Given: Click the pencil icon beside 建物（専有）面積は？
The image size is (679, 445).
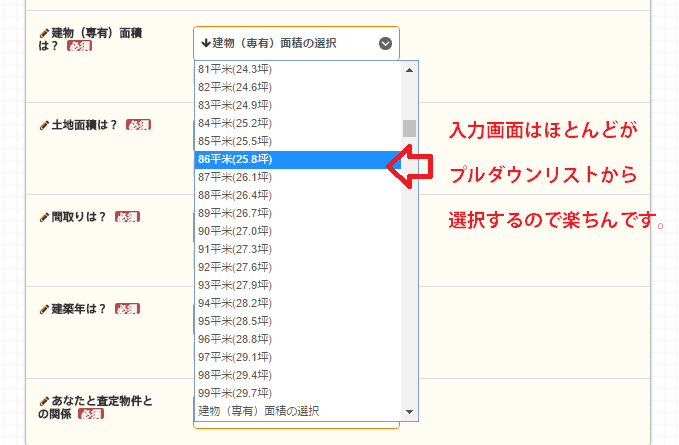Looking at the screenshot, I should click(x=43, y=33).
